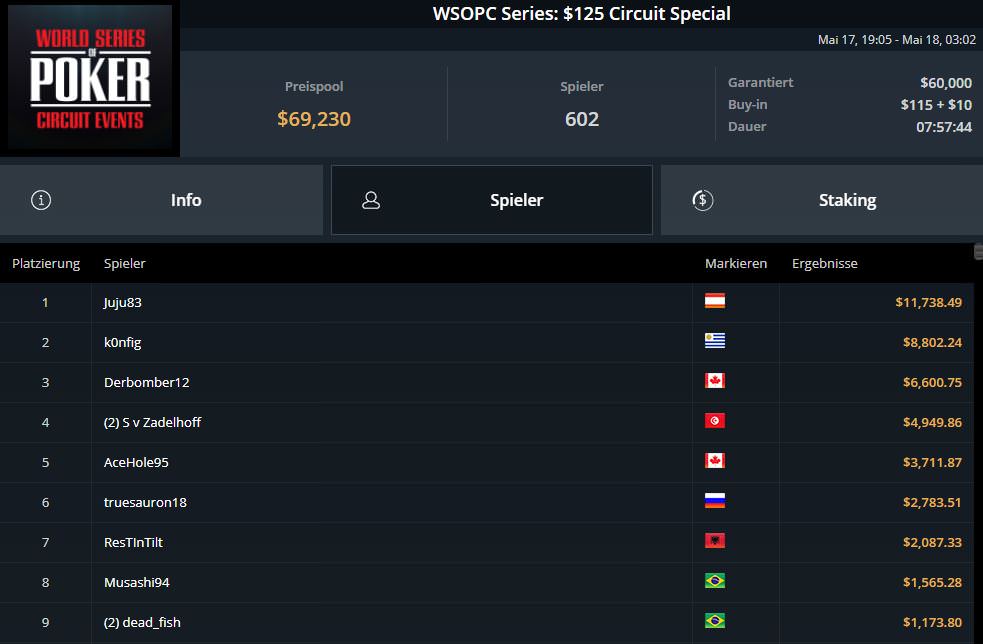983x644 pixels.
Task: Sort by the Platzierung column header
Action: coord(46,263)
